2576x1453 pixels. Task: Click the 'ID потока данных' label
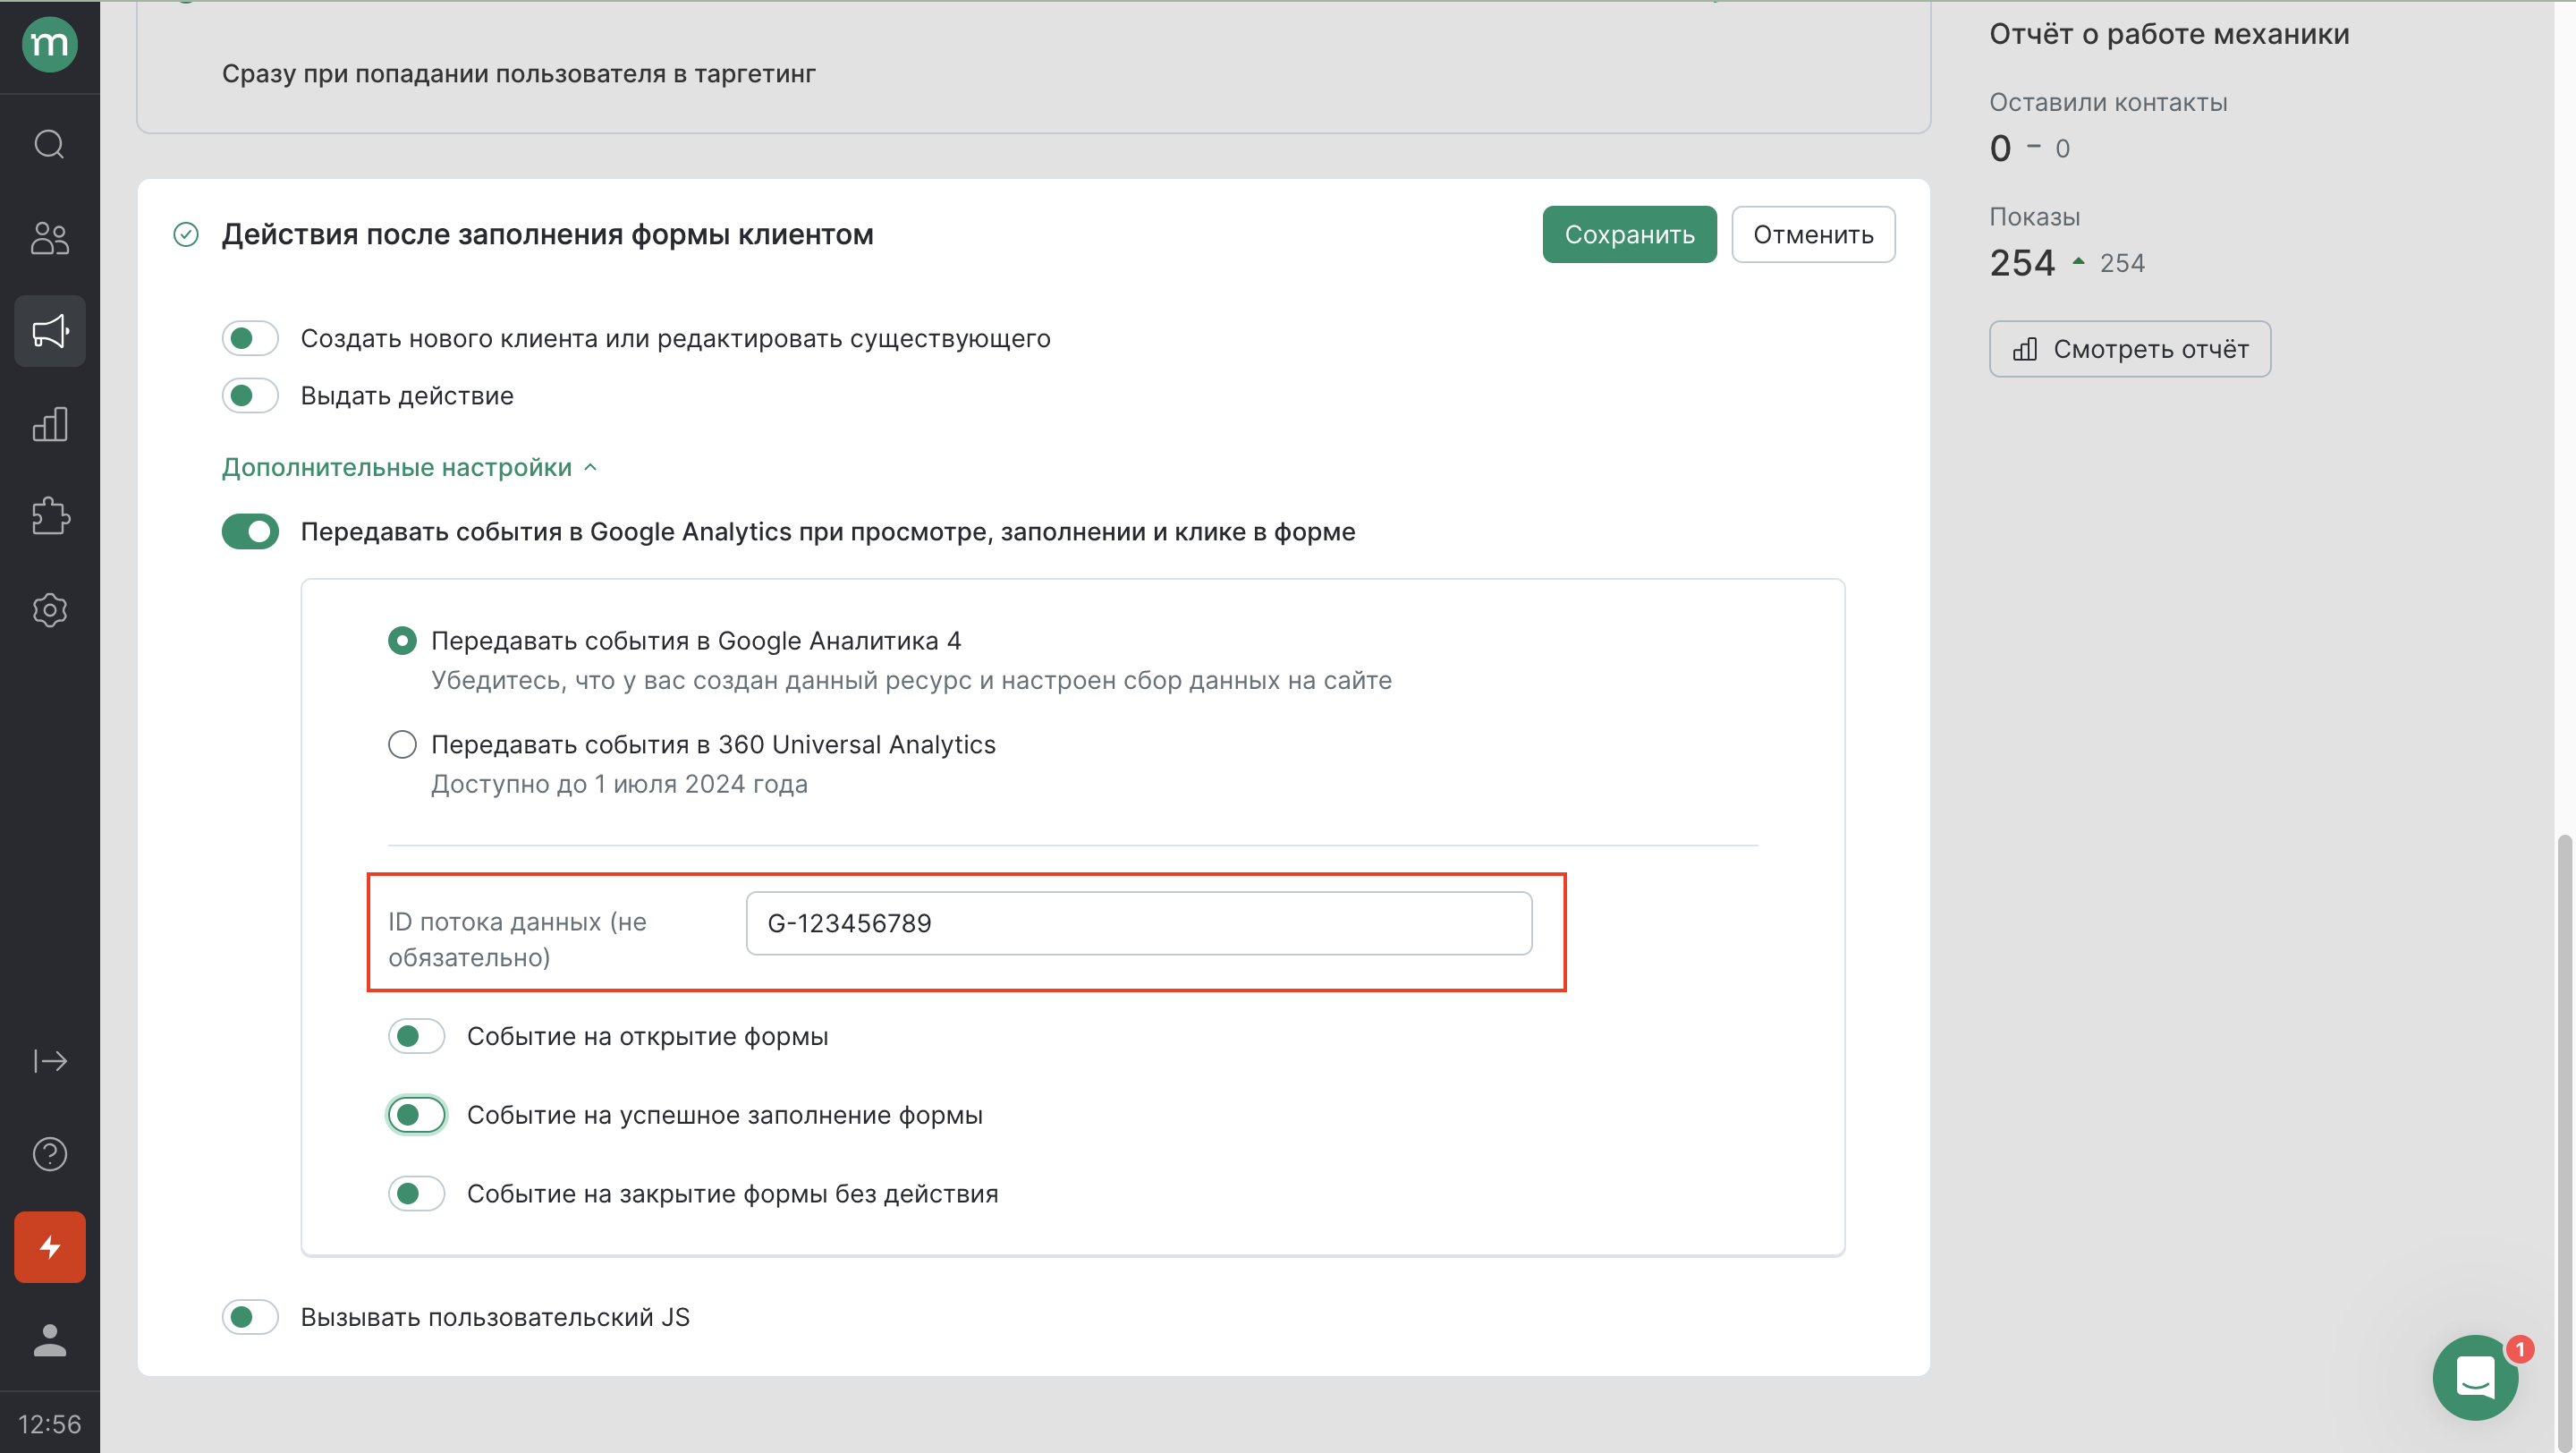tap(517, 939)
